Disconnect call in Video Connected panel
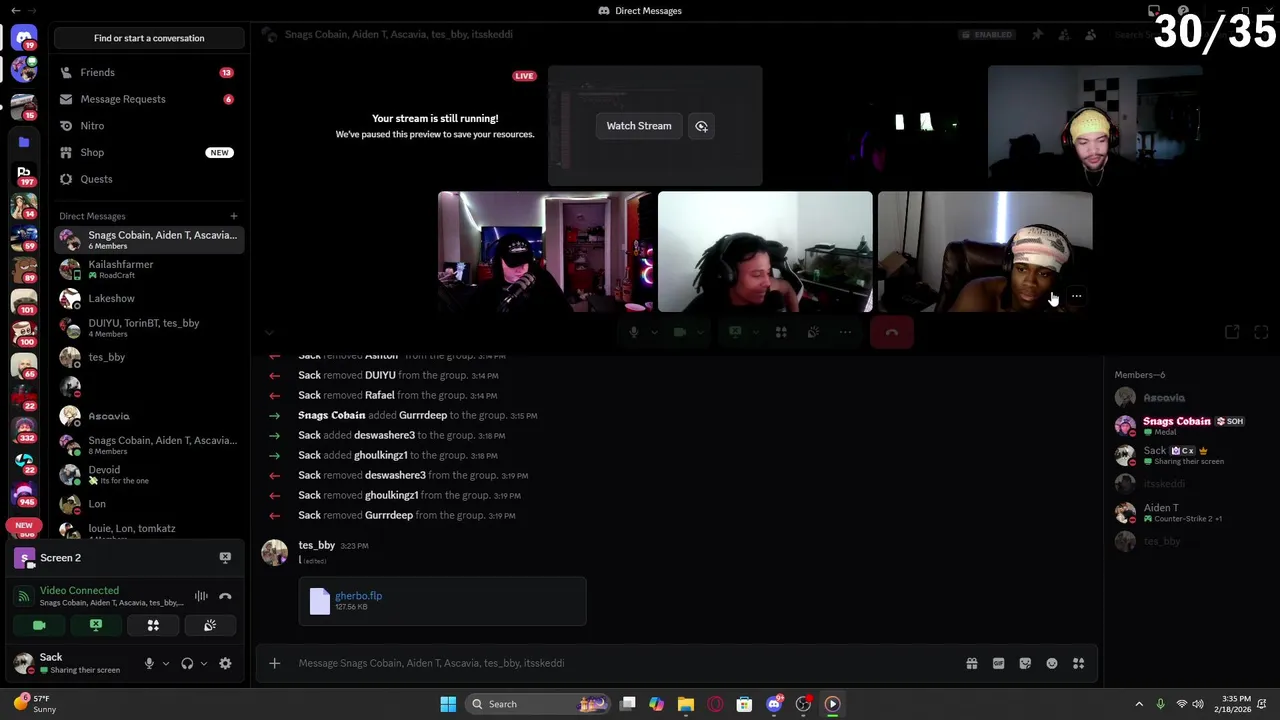Screen dimensions: 1280x720 click(225, 596)
